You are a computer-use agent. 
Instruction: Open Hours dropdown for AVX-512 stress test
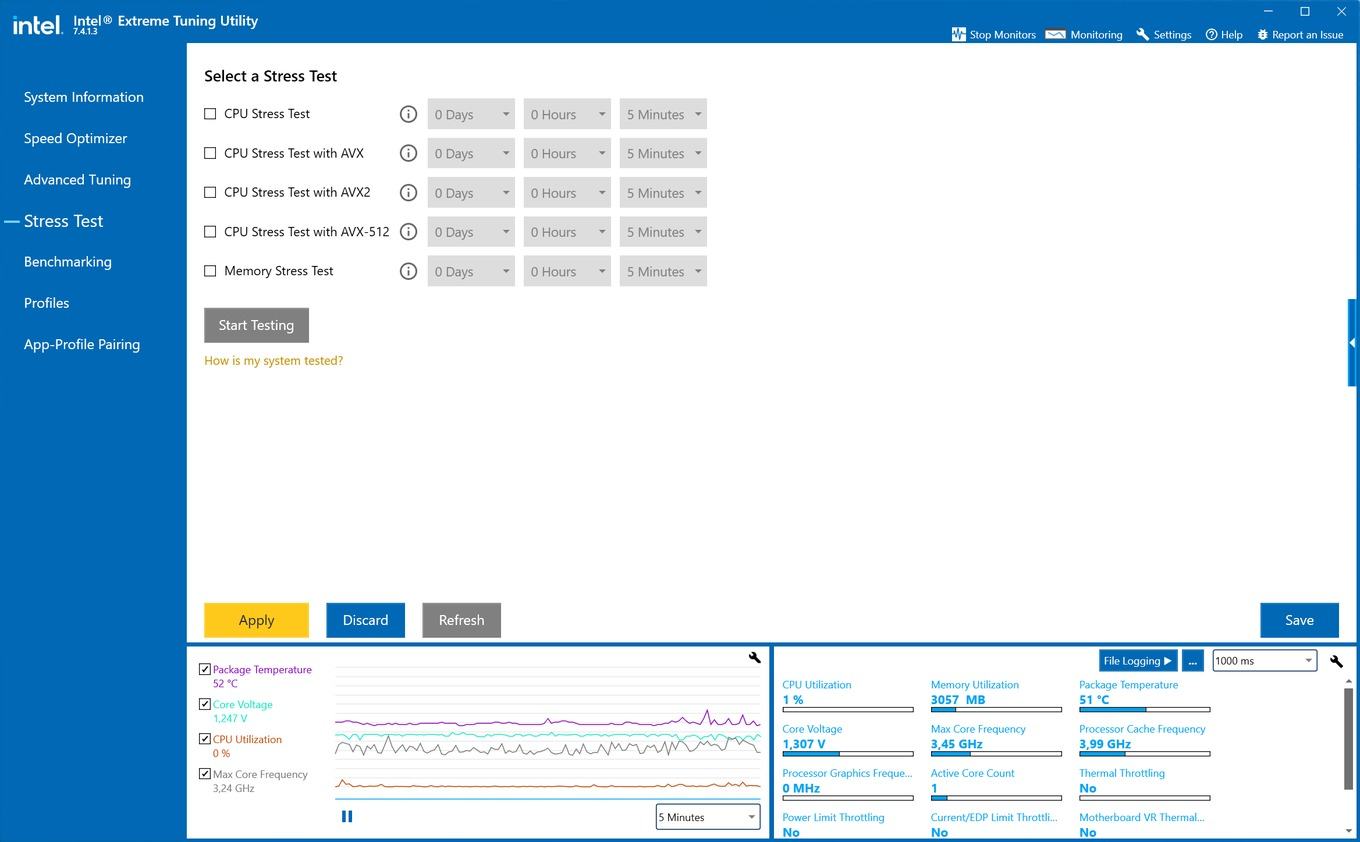click(x=567, y=231)
